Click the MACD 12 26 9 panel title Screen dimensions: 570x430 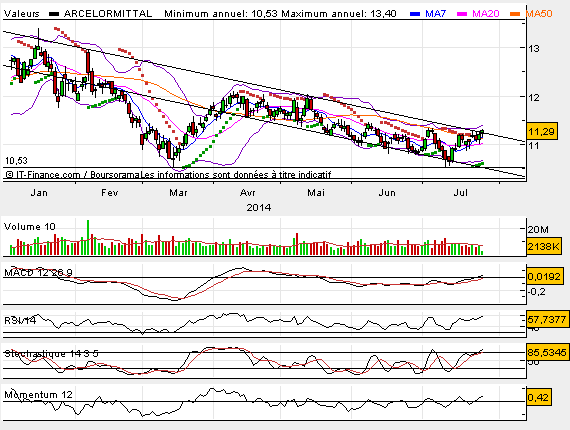pyautogui.click(x=38, y=272)
